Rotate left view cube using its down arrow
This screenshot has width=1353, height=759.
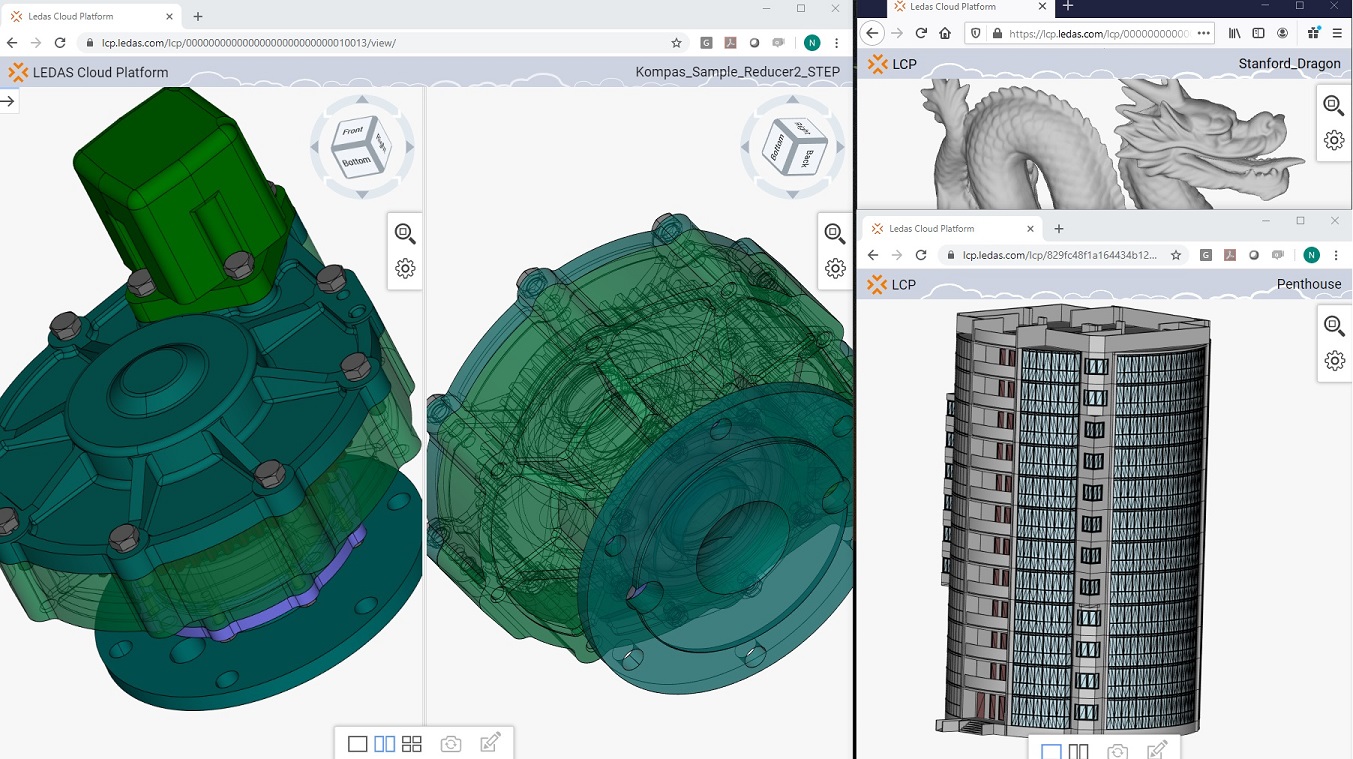(x=362, y=193)
